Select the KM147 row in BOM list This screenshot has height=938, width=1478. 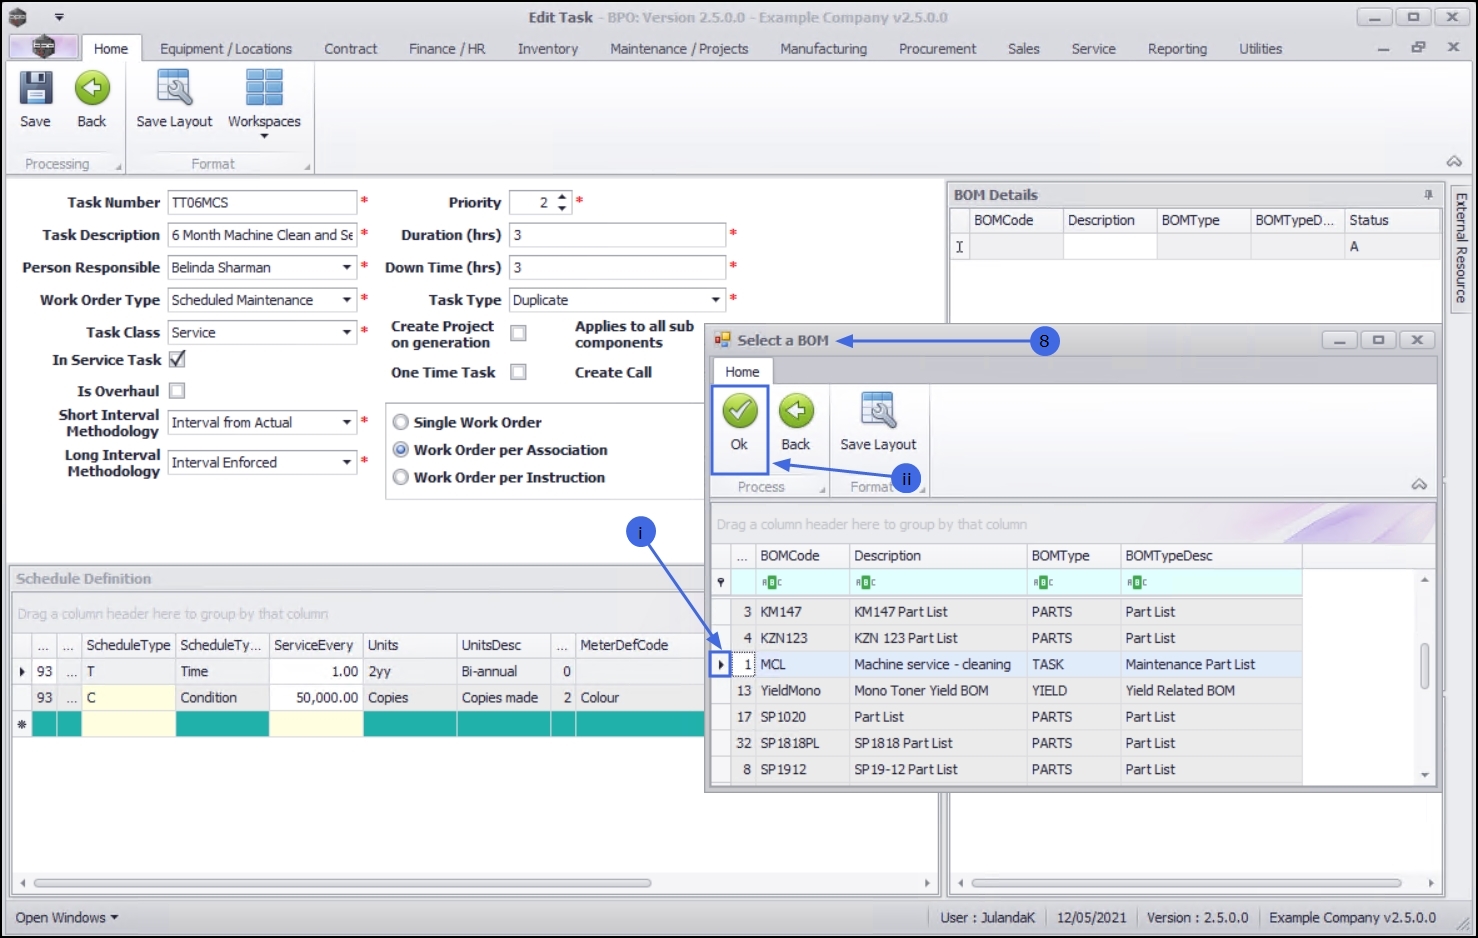pyautogui.click(x=1006, y=611)
